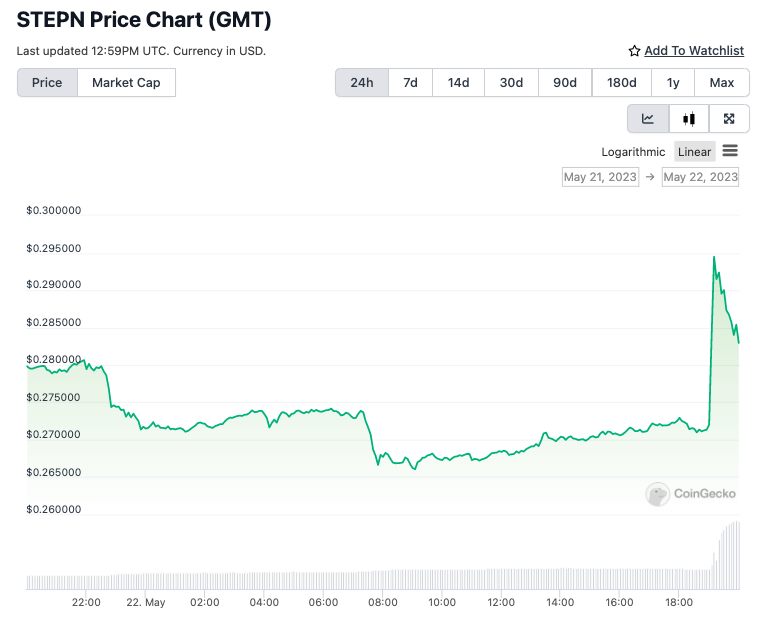Click the $0.275000 axis label
The height and width of the screenshot is (625, 767).
coord(53,397)
